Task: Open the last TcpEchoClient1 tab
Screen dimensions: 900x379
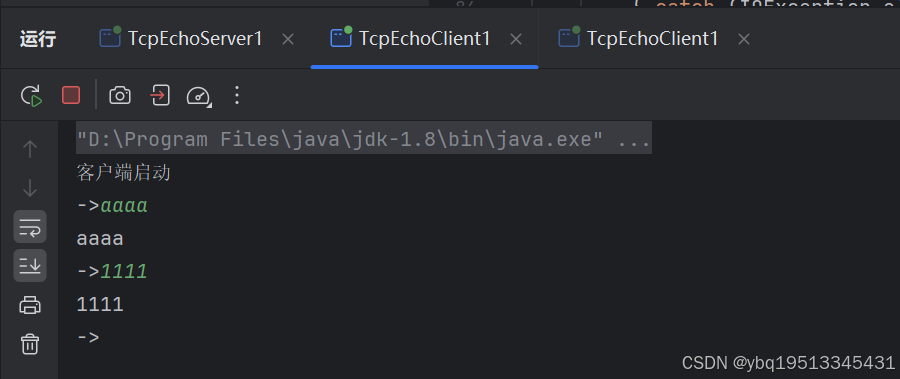Action: click(x=638, y=38)
